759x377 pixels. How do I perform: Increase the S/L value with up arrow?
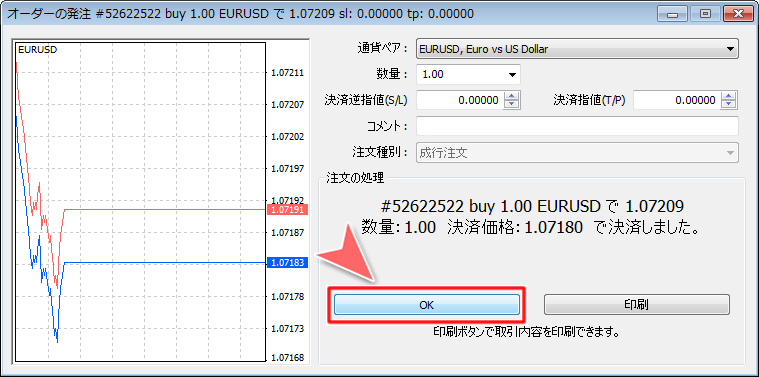[512, 96]
